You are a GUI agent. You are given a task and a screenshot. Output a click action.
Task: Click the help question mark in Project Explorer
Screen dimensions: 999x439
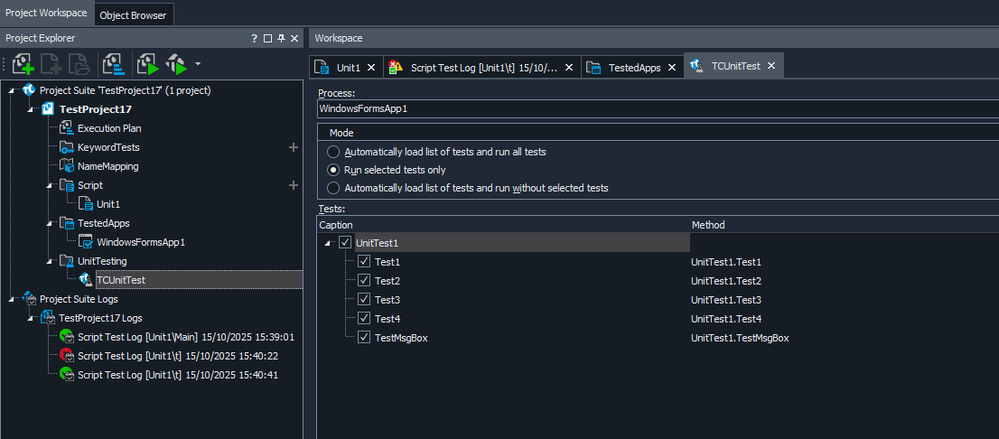(x=254, y=38)
